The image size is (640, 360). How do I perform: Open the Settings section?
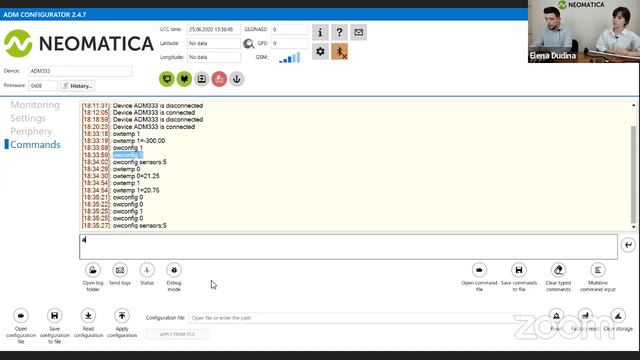(28, 118)
